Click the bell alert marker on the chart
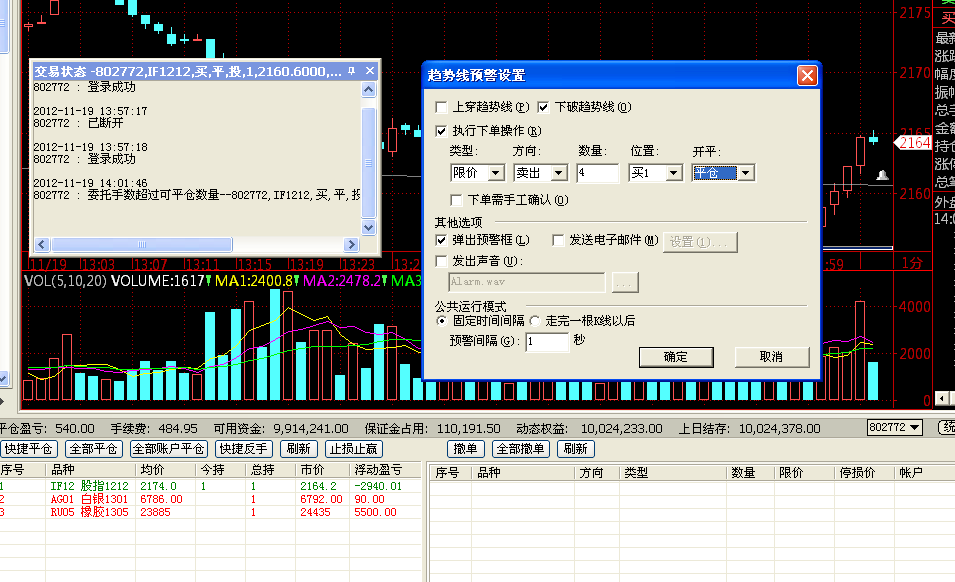This screenshot has width=955, height=582. (x=882, y=176)
